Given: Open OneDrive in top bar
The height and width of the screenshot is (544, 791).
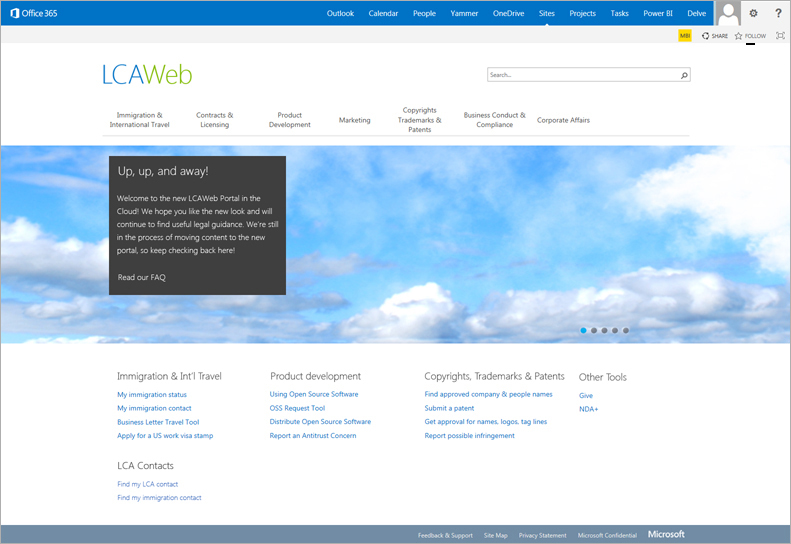Looking at the screenshot, I should coord(508,13).
